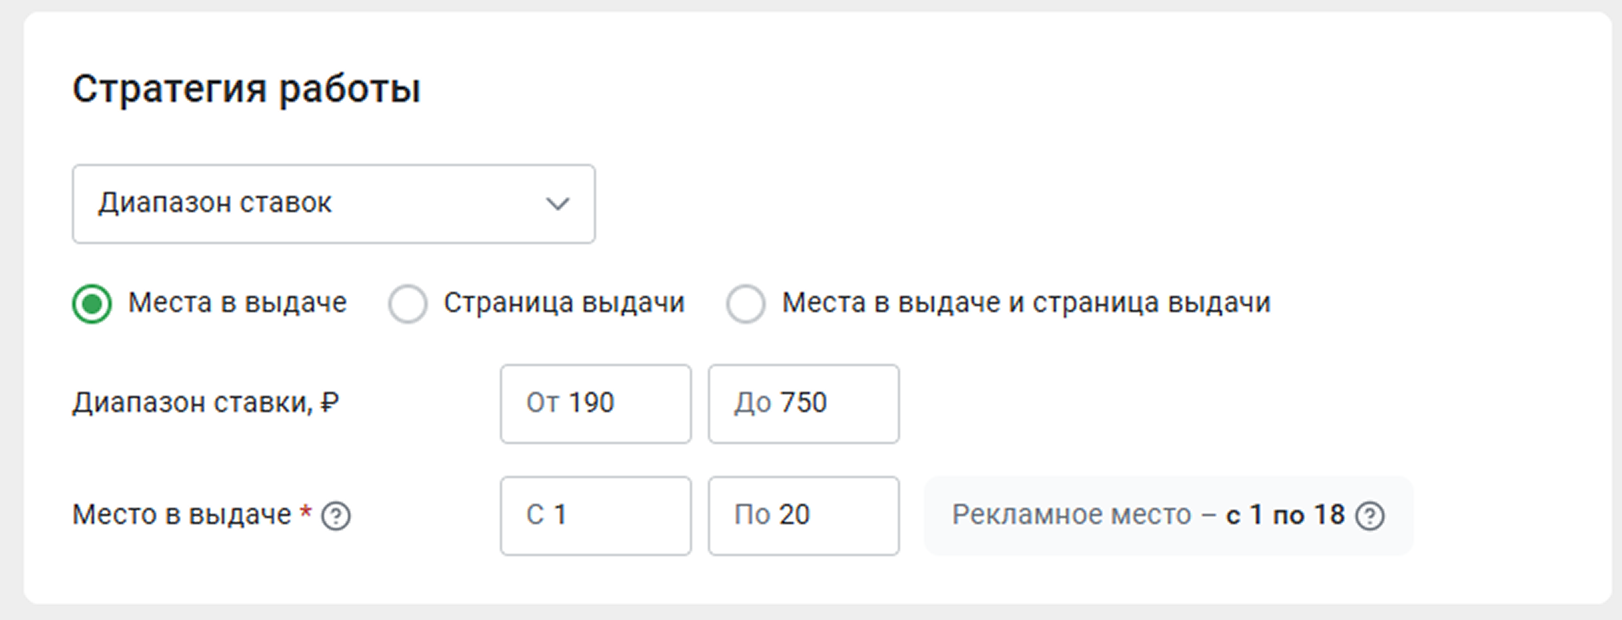Select the Страница выдачи radio option

point(408,304)
